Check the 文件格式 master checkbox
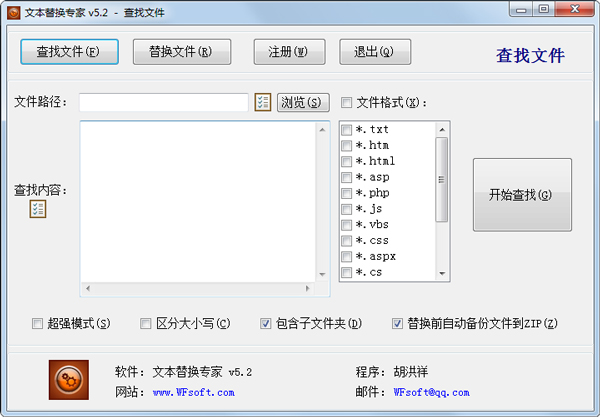 [346, 102]
